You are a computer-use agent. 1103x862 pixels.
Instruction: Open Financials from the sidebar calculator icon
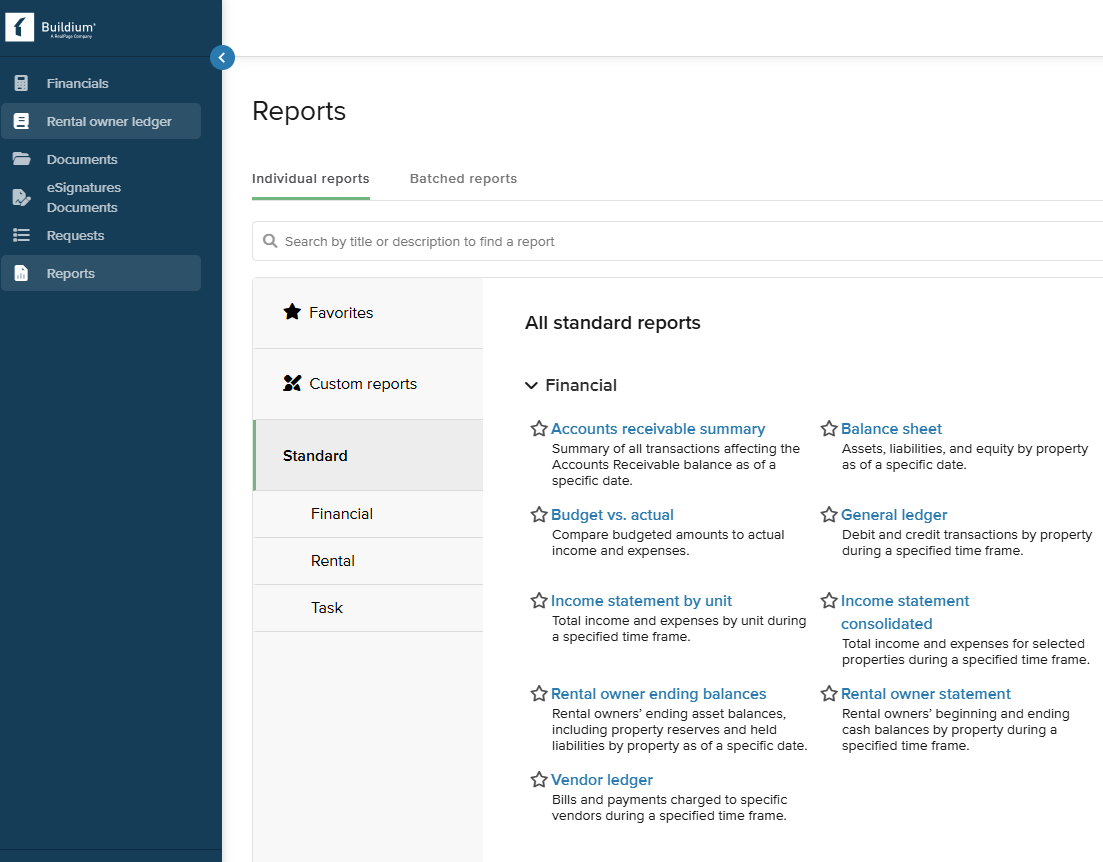pyautogui.click(x=21, y=83)
